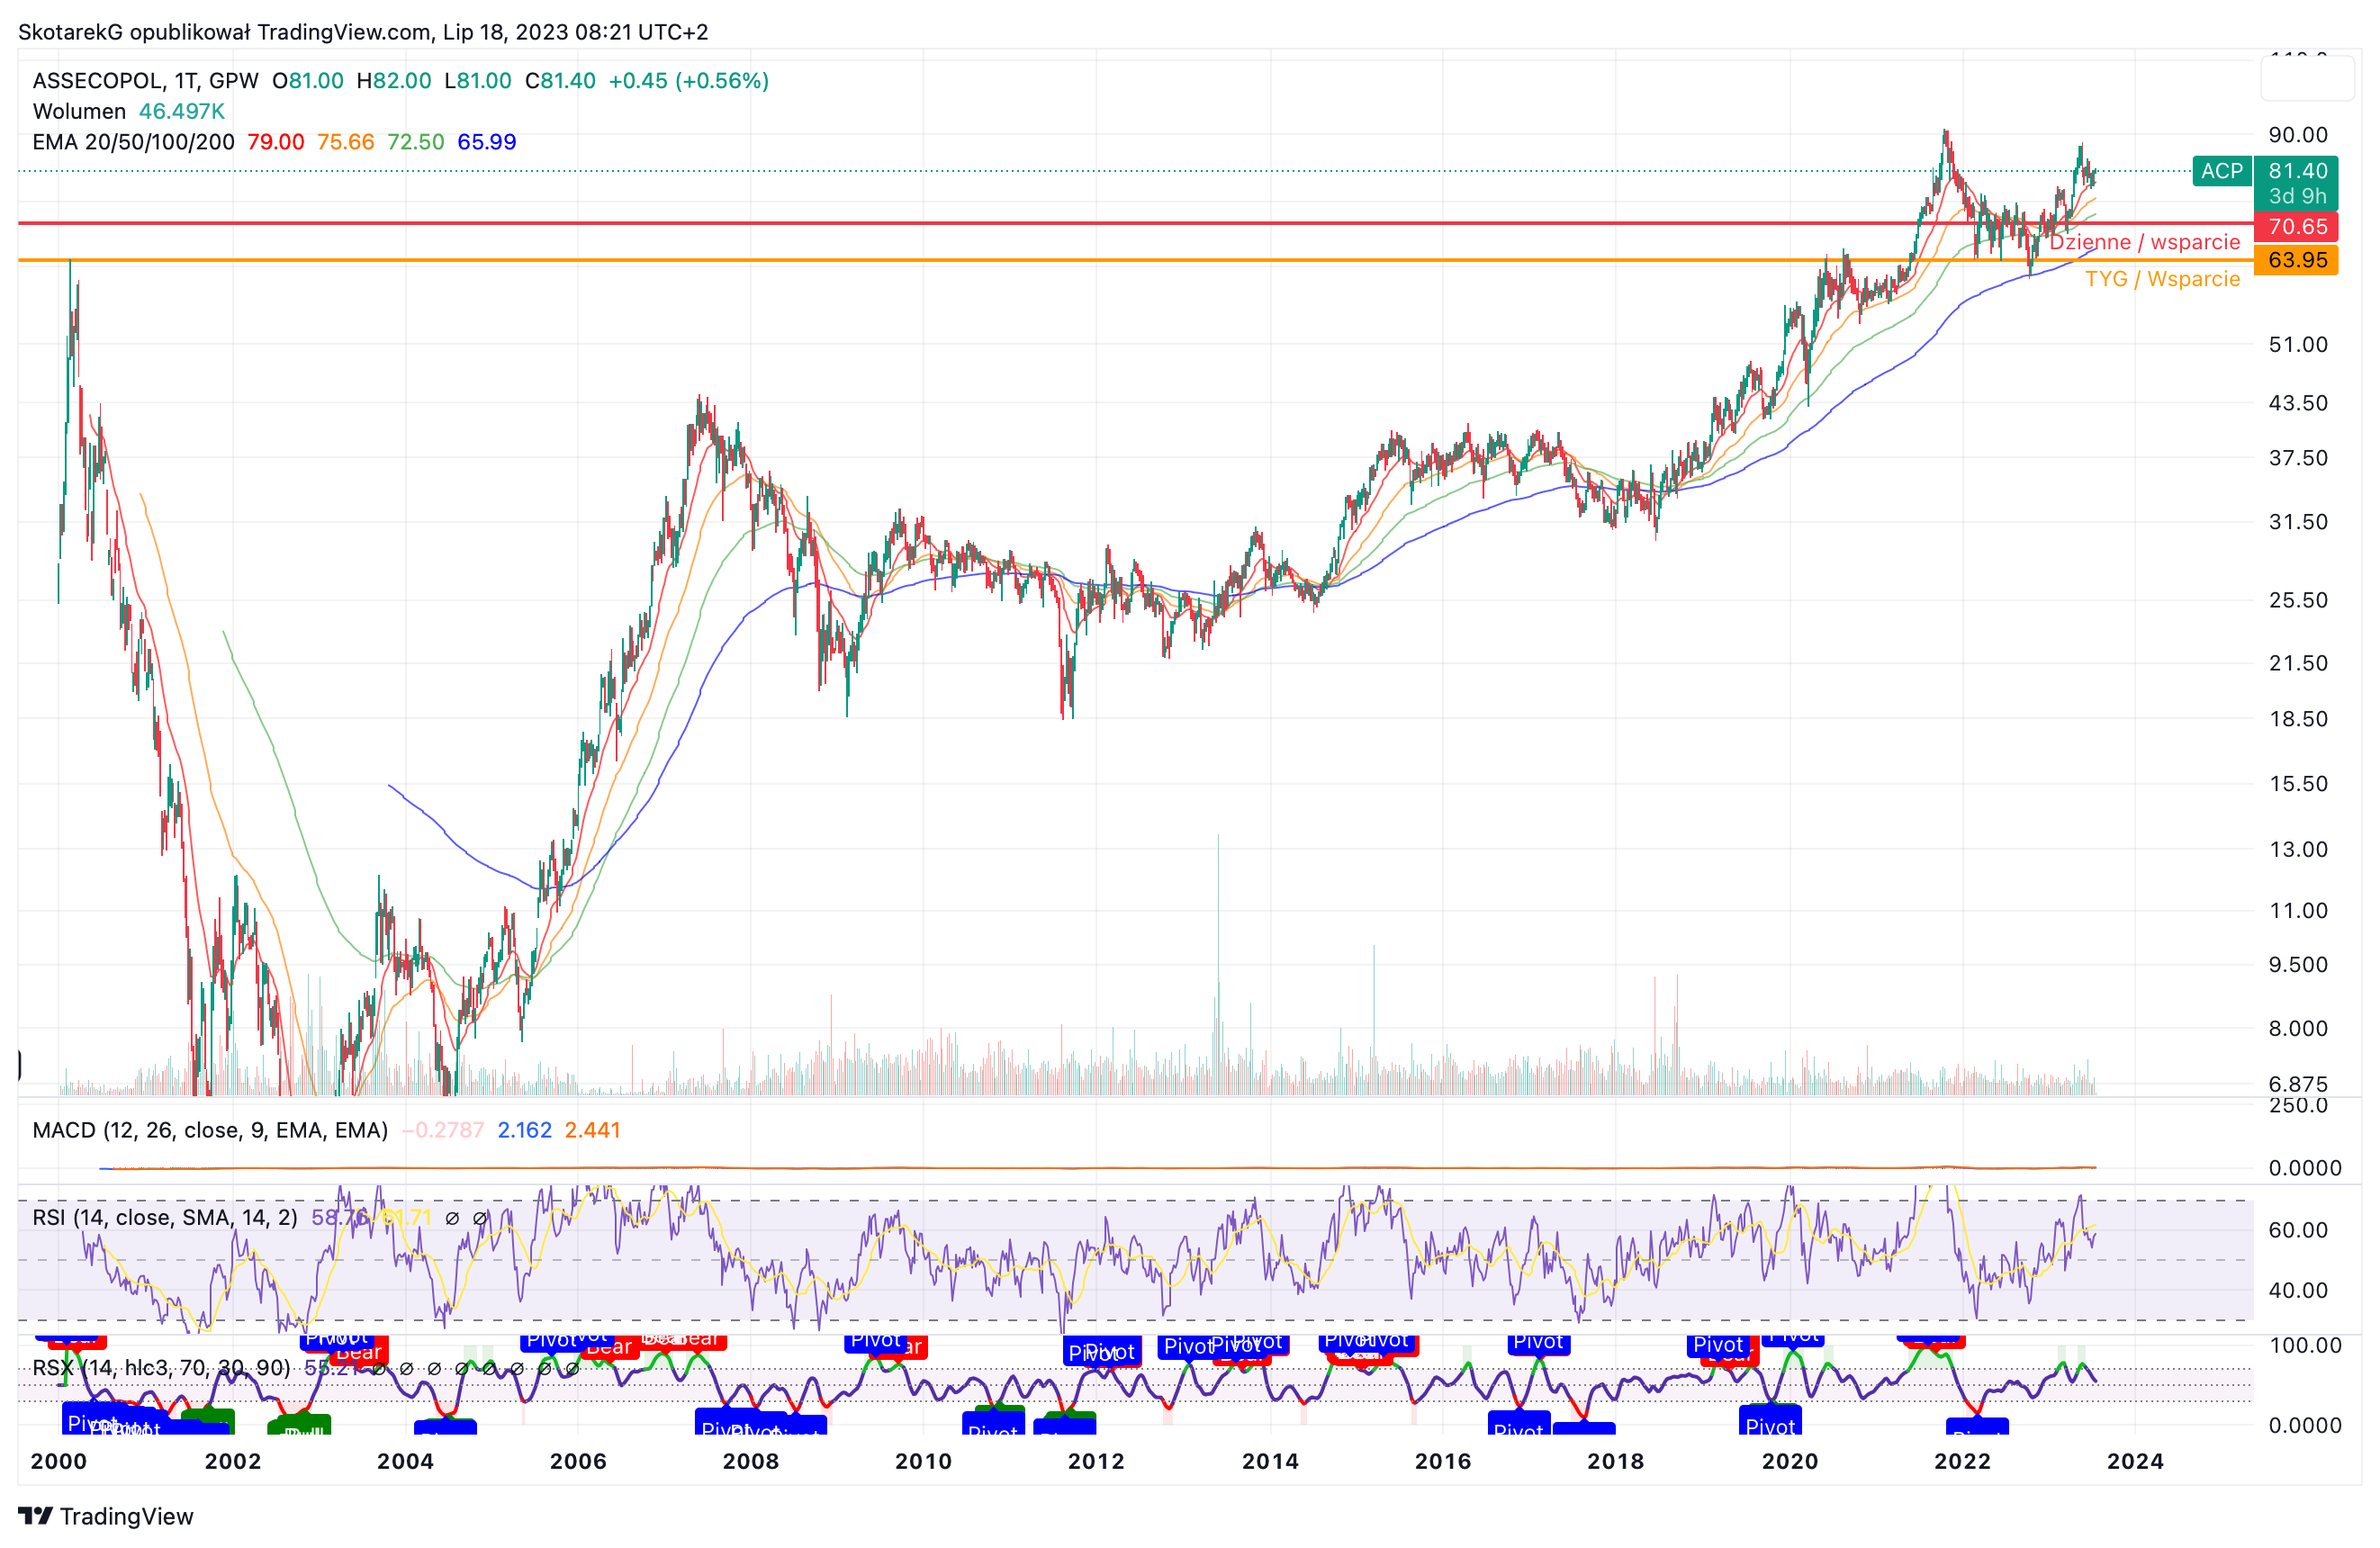Click the MACD signal value 2.441
The height and width of the screenshot is (1548, 2380).
(593, 1130)
